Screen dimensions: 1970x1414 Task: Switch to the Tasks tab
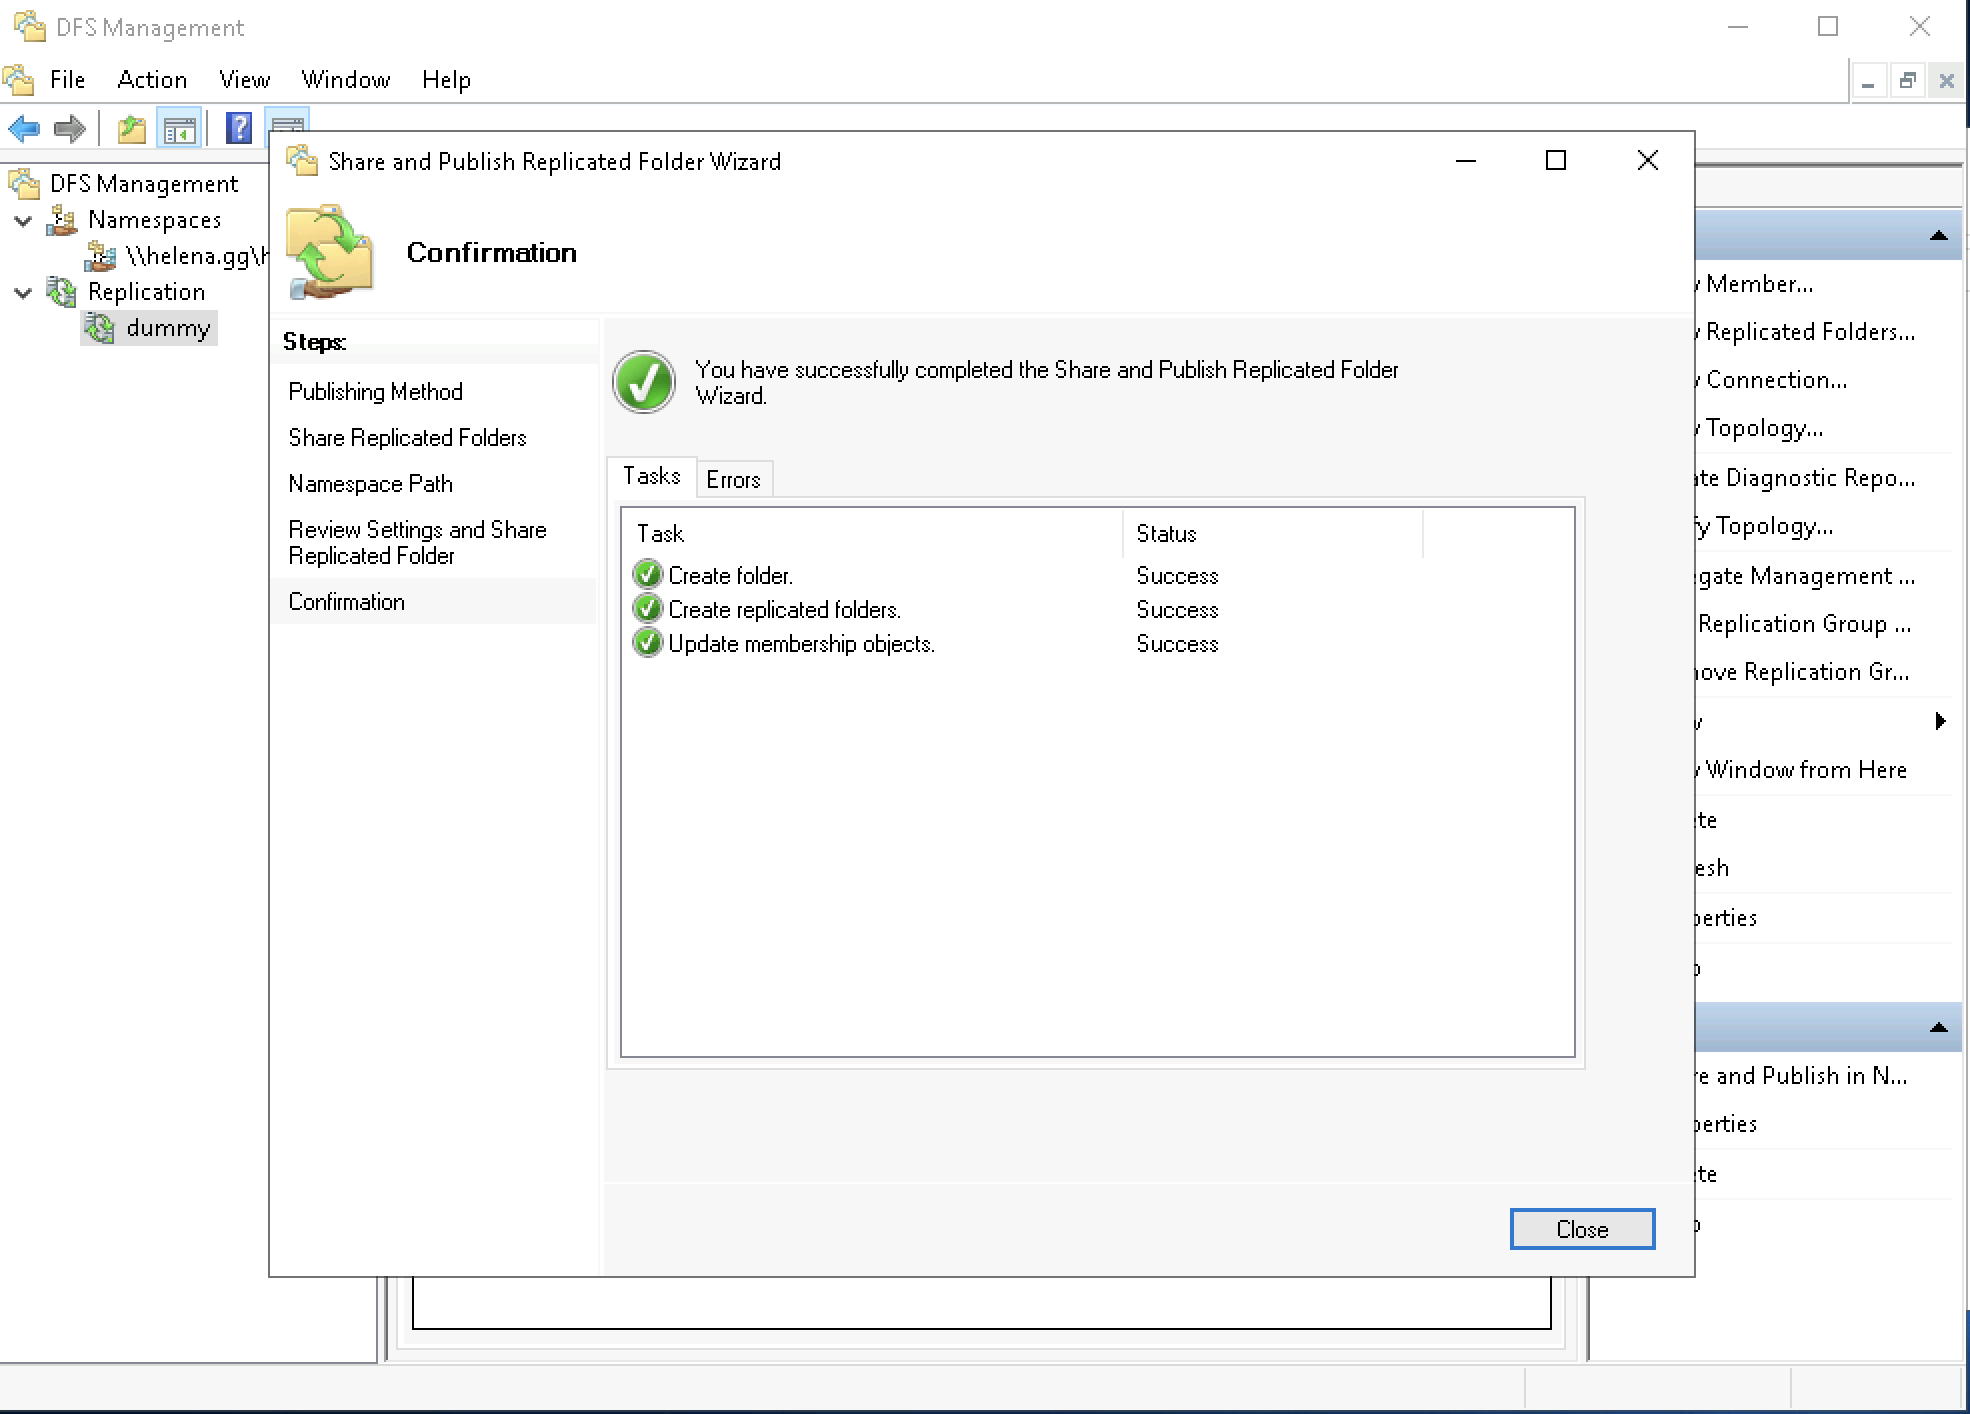pos(651,477)
